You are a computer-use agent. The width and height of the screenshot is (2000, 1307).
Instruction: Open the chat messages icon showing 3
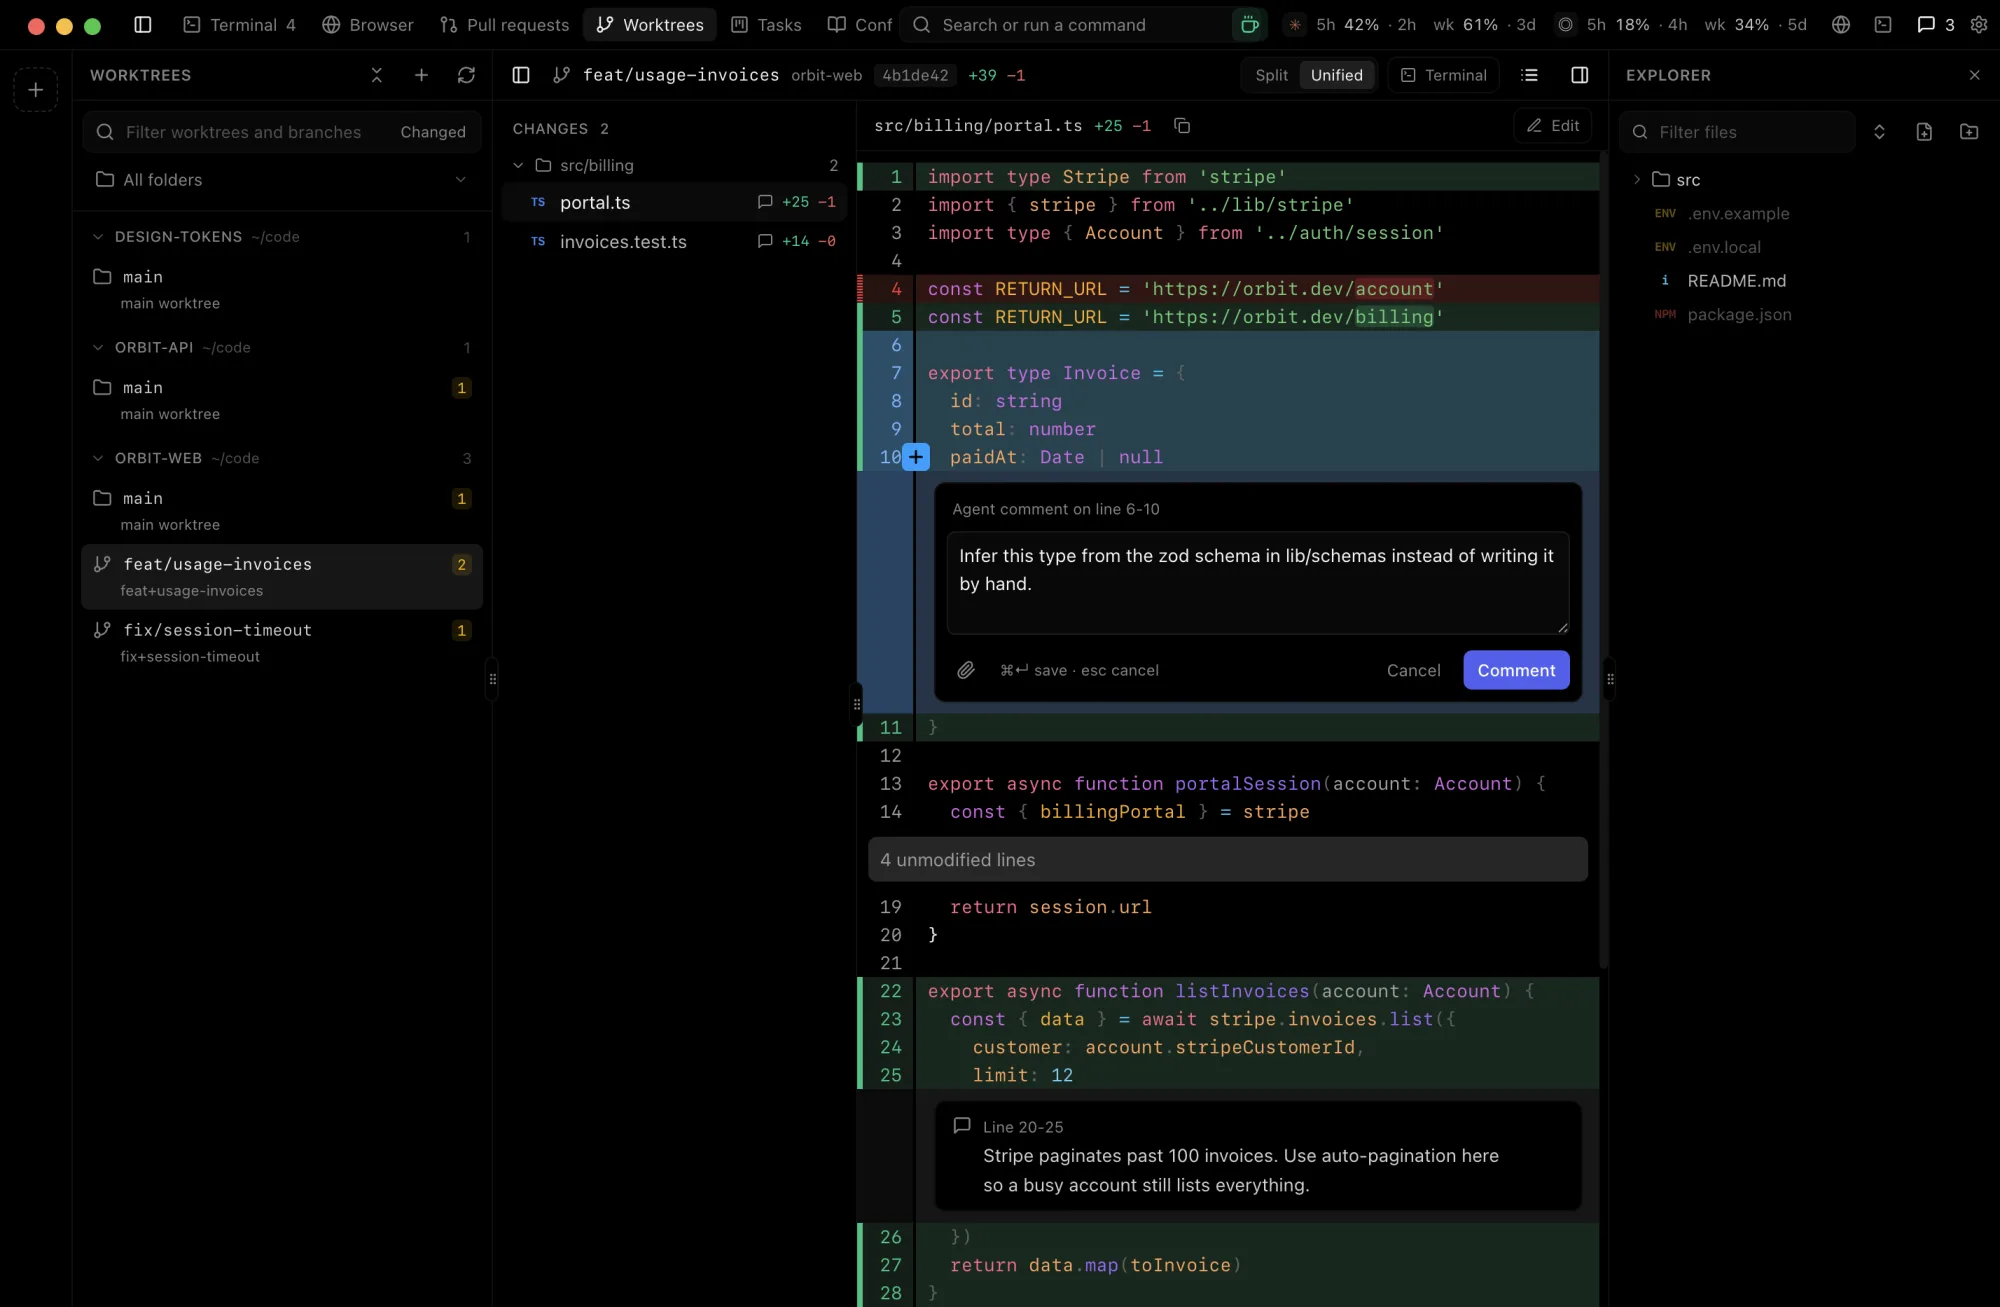click(1935, 25)
